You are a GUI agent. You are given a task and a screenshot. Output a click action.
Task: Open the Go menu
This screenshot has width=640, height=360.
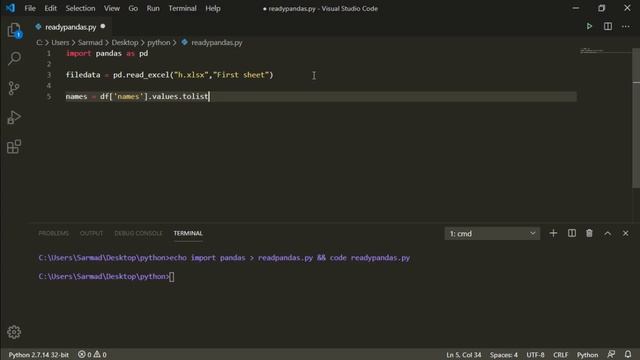[x=133, y=8]
